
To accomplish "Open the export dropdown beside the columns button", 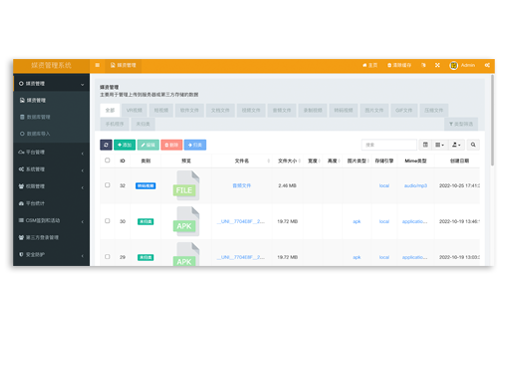I will (x=456, y=145).
